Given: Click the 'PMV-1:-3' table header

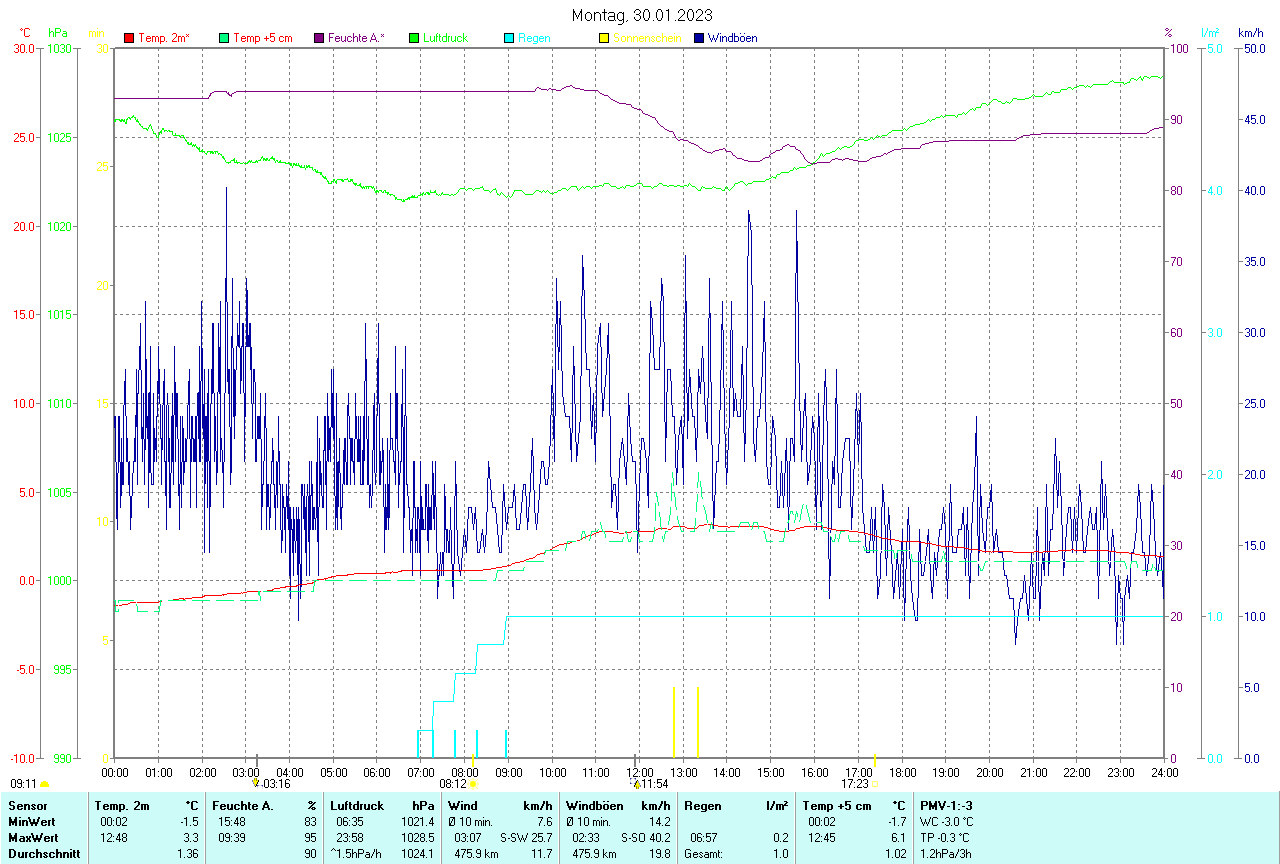Looking at the screenshot, I should [946, 806].
